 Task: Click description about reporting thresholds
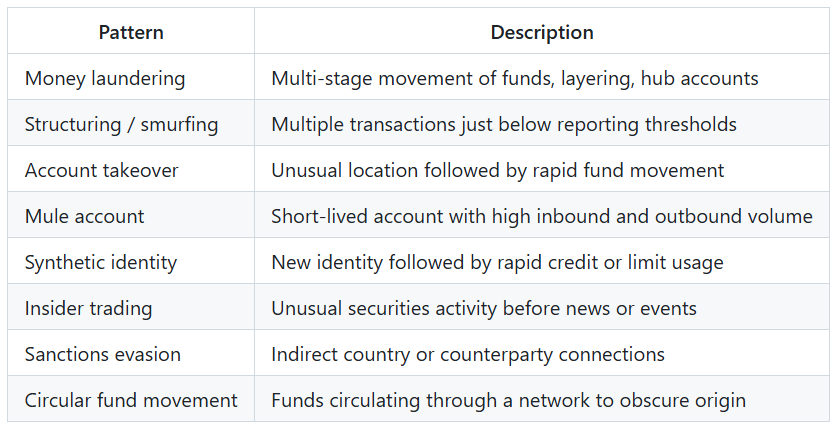coord(504,124)
